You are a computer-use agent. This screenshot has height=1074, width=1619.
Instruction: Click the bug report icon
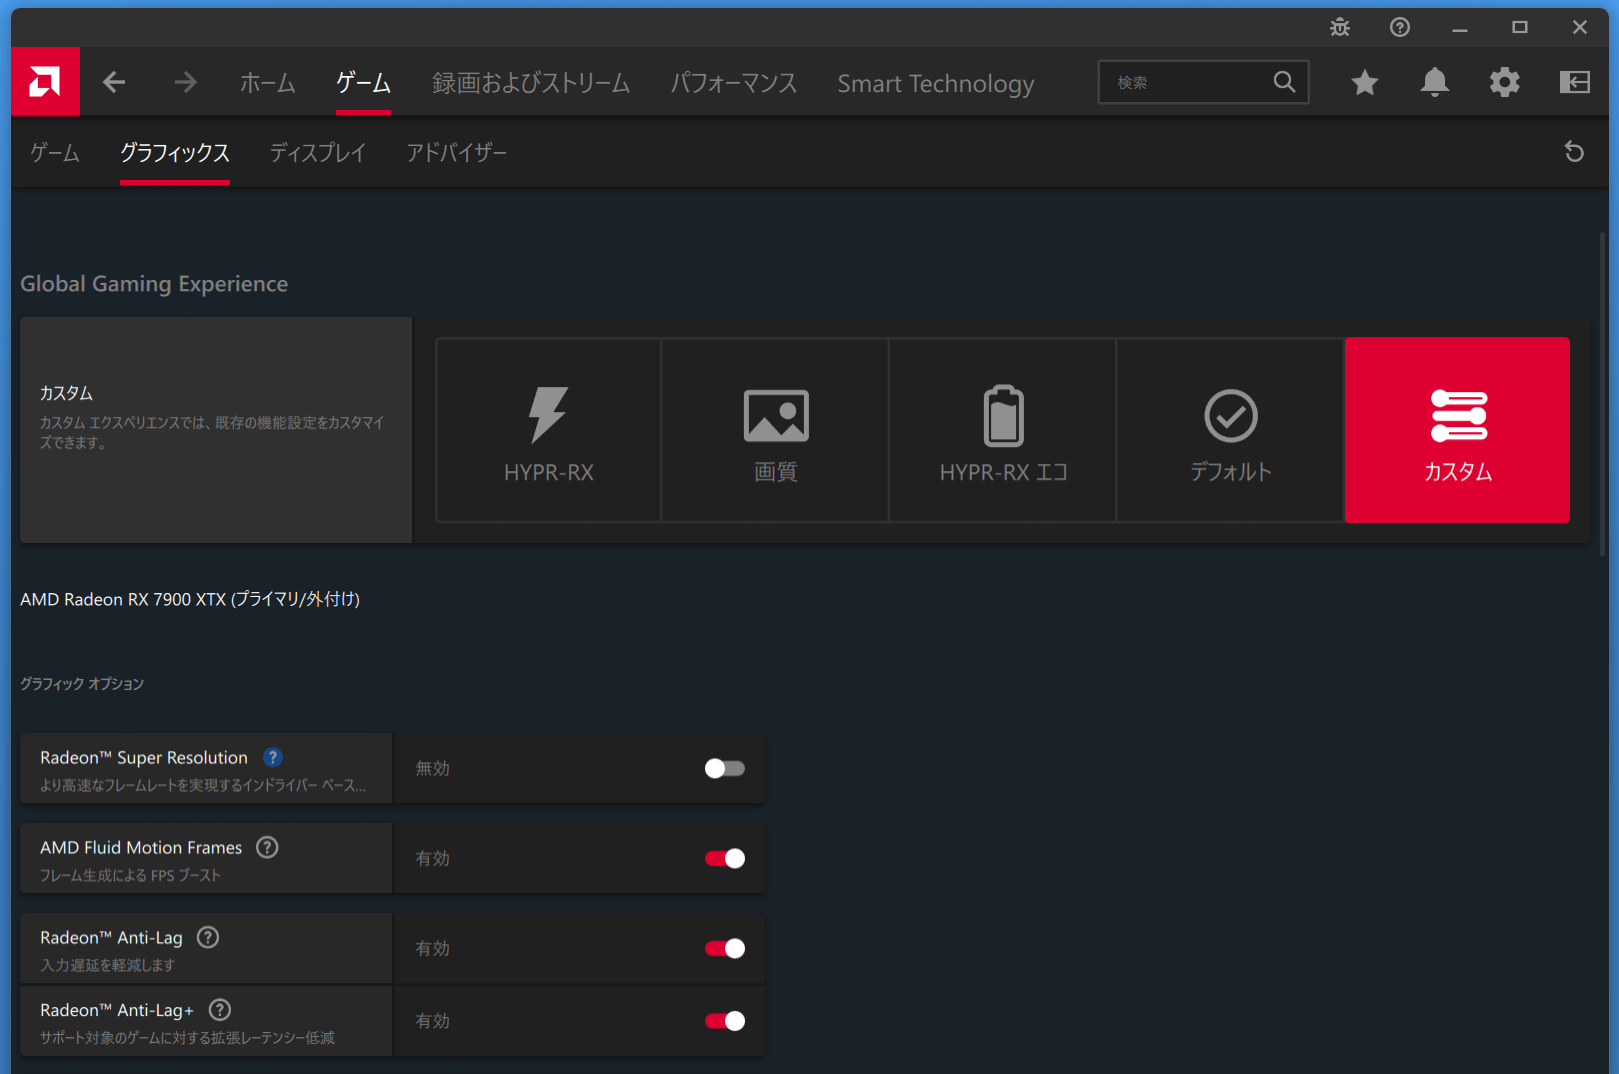coord(1340,27)
